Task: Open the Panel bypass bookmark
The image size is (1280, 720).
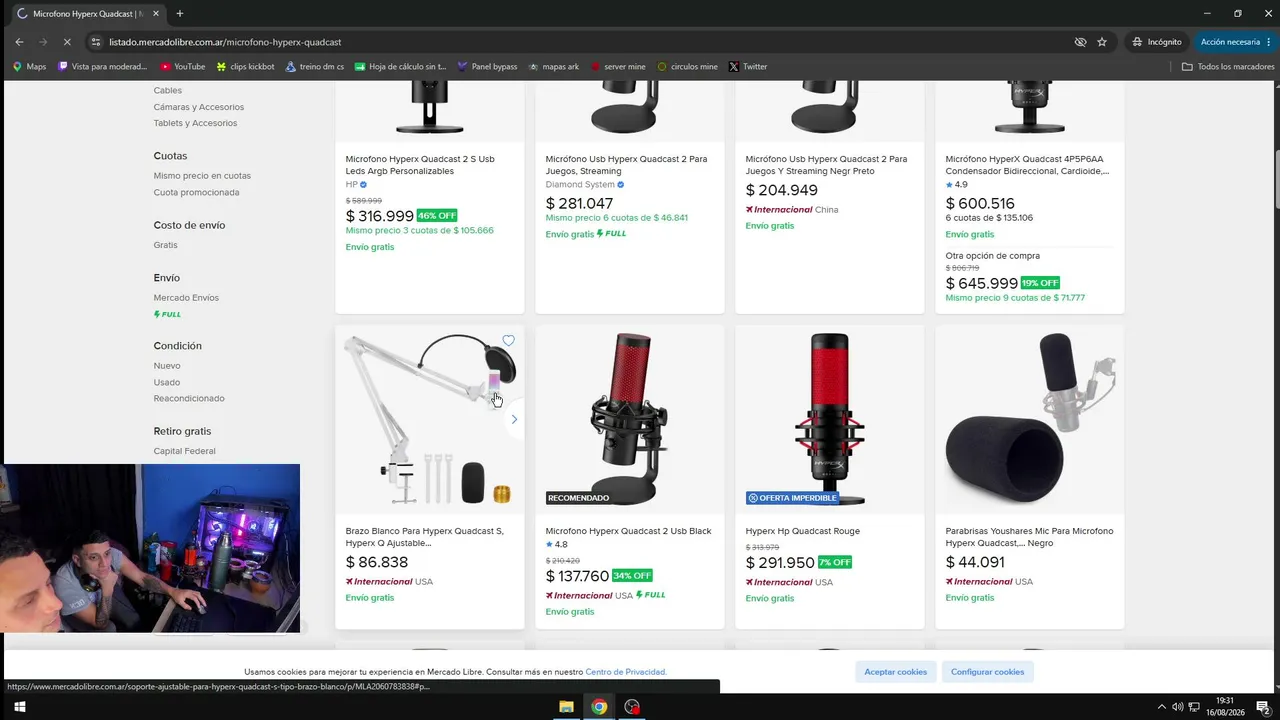Action: point(487,67)
